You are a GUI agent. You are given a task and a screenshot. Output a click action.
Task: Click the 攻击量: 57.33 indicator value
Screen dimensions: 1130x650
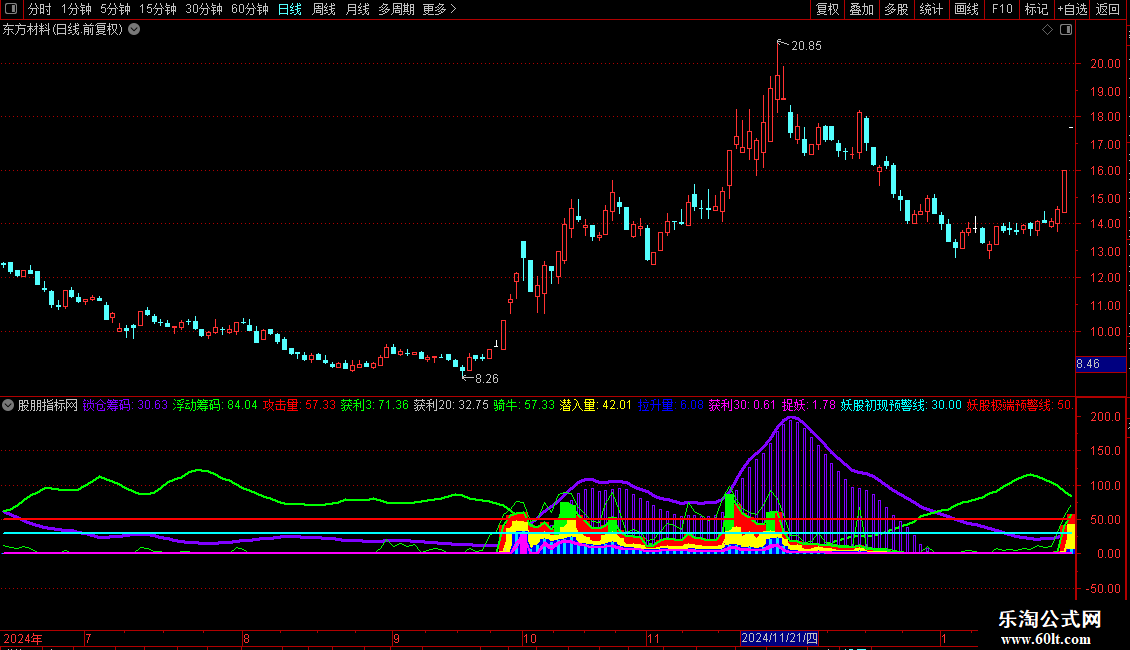tap(299, 405)
